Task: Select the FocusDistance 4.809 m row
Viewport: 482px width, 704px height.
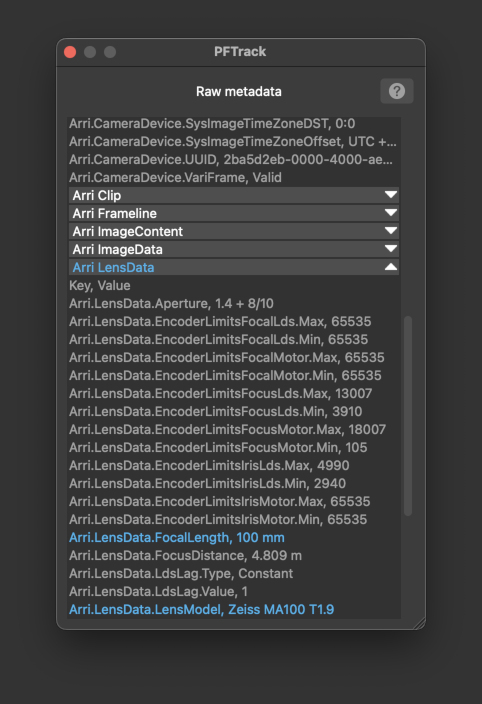Action: (234, 555)
